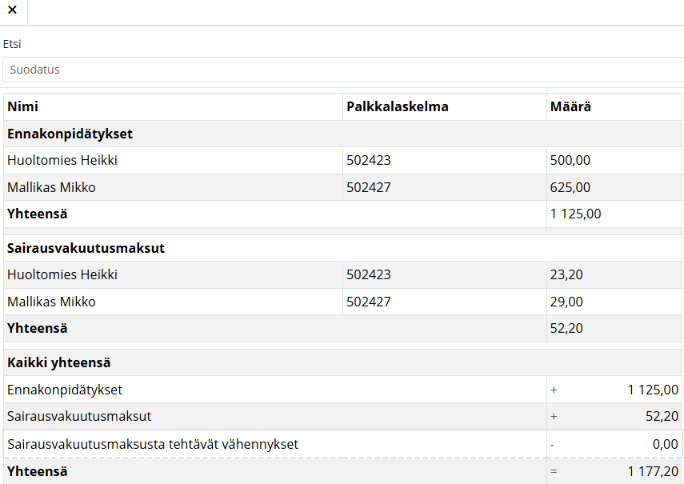Click the Suodatus search filter field

click(x=342, y=70)
